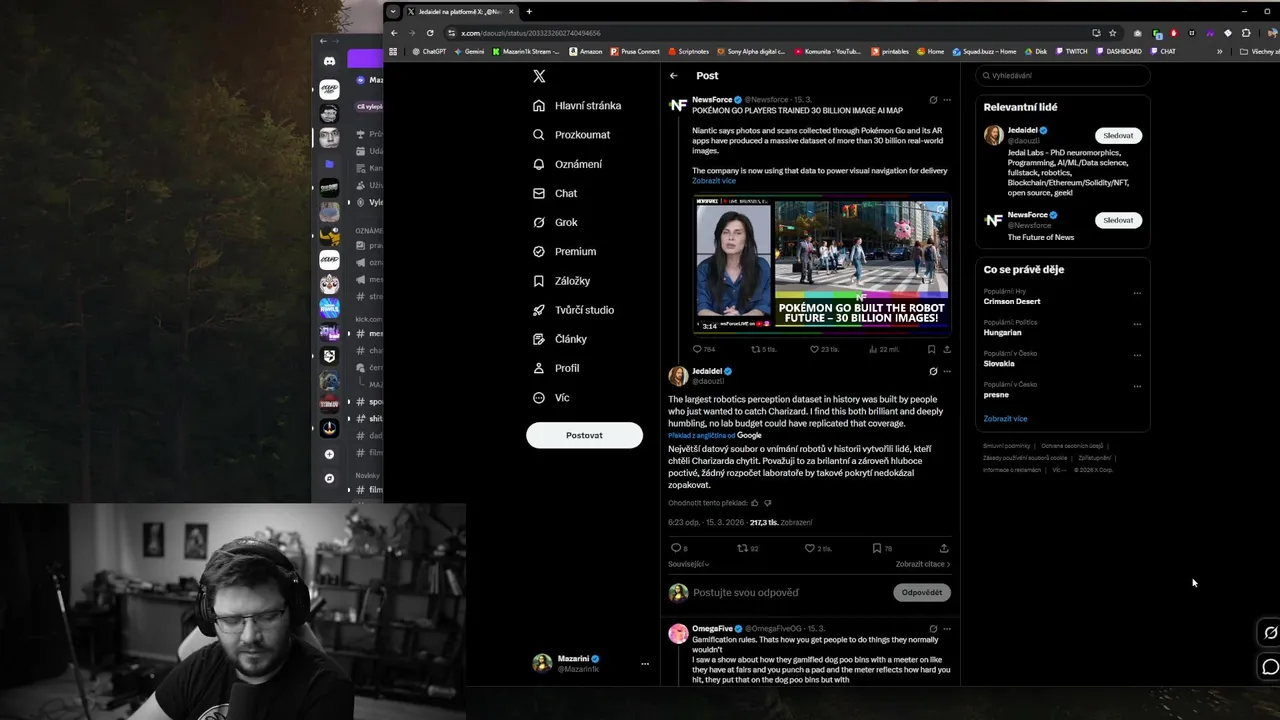Open Grok floating button at right edge
Viewport: 1280px width, 720px height.
coord(1271,632)
